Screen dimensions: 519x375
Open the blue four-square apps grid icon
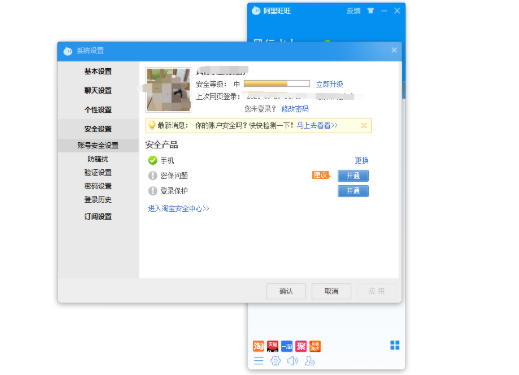[x=395, y=345]
